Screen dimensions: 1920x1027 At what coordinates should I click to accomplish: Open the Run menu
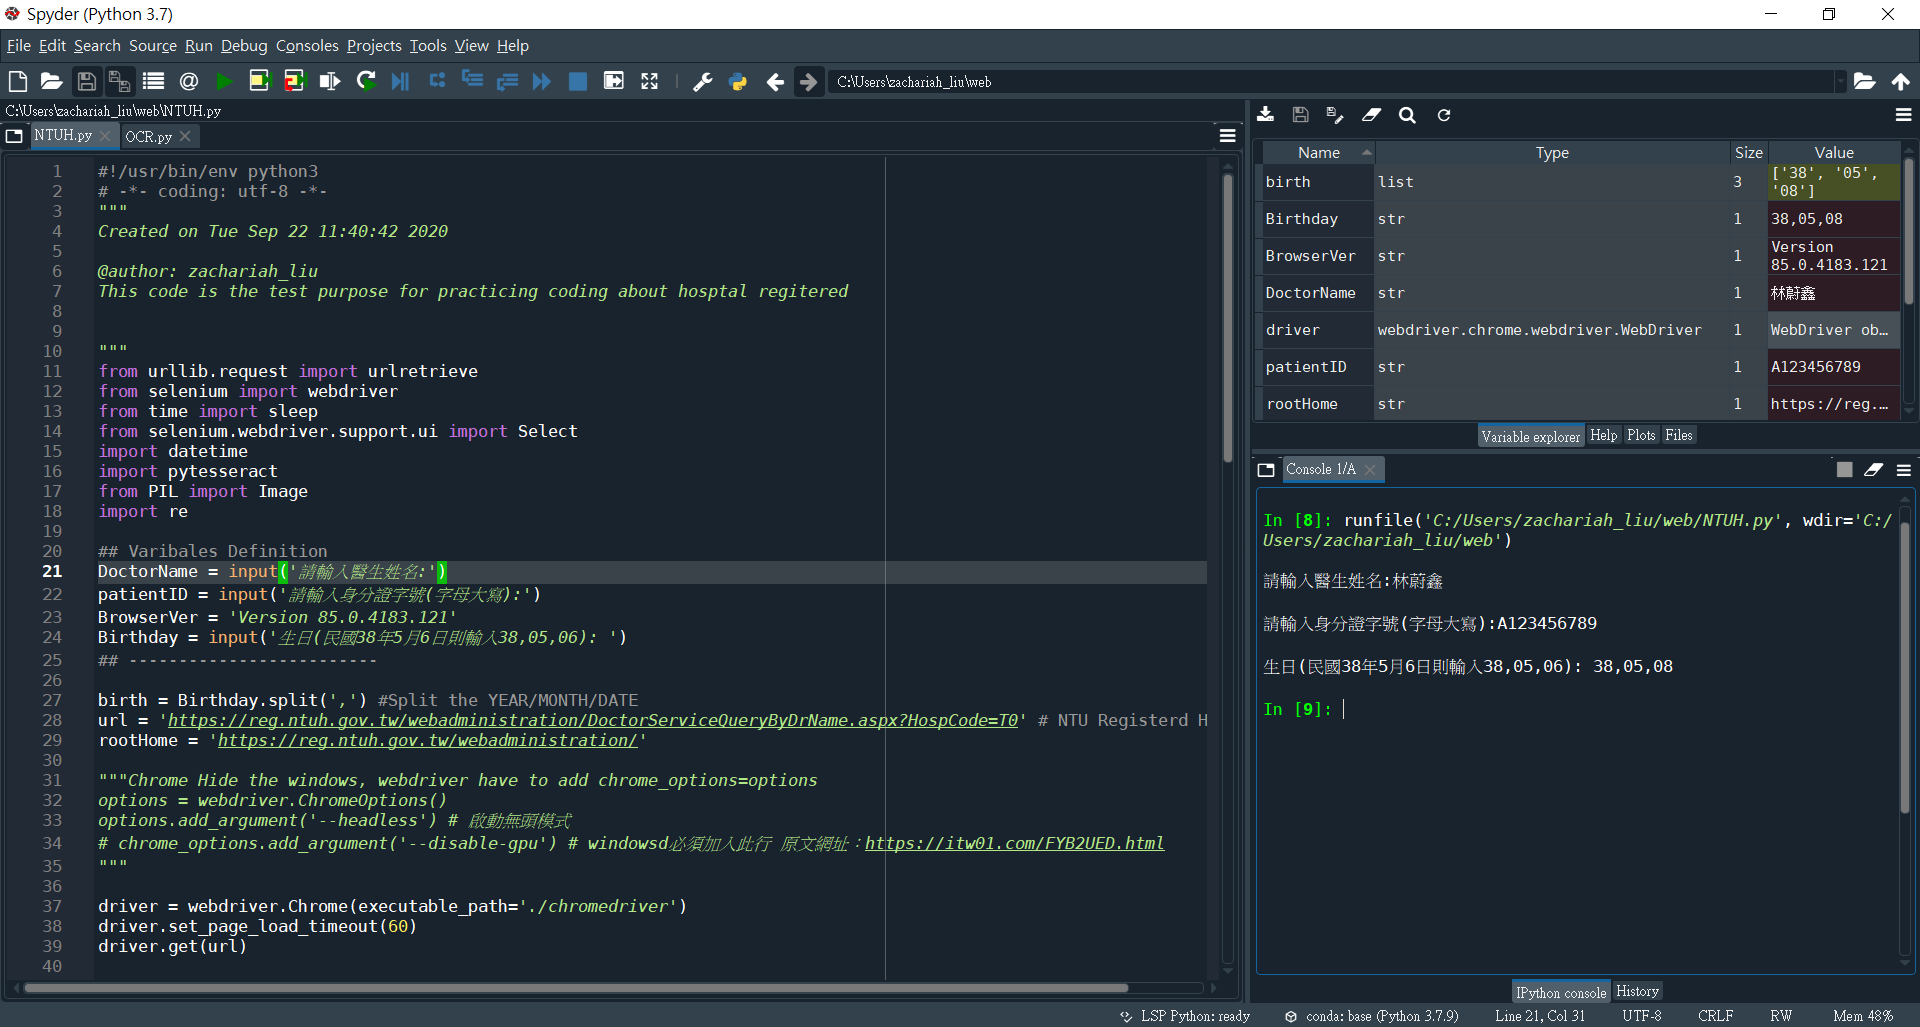[199, 46]
